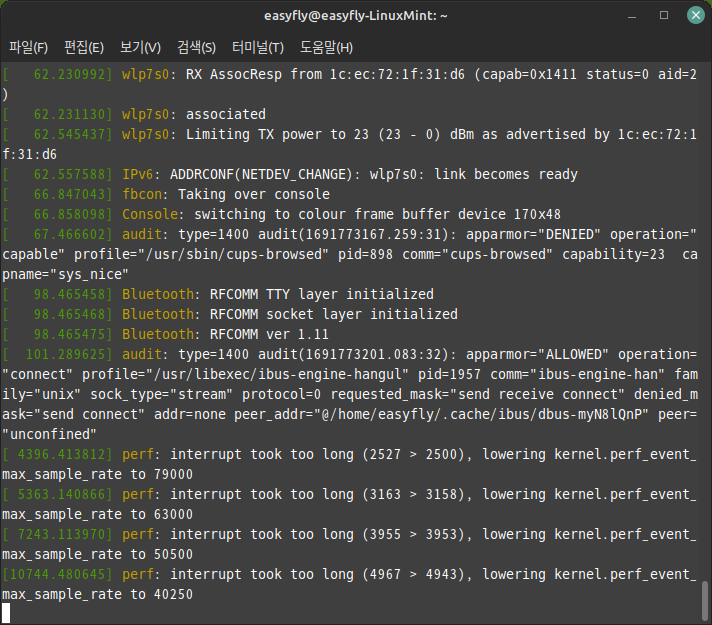
Task: Click the text pid=898
Action: (365, 254)
